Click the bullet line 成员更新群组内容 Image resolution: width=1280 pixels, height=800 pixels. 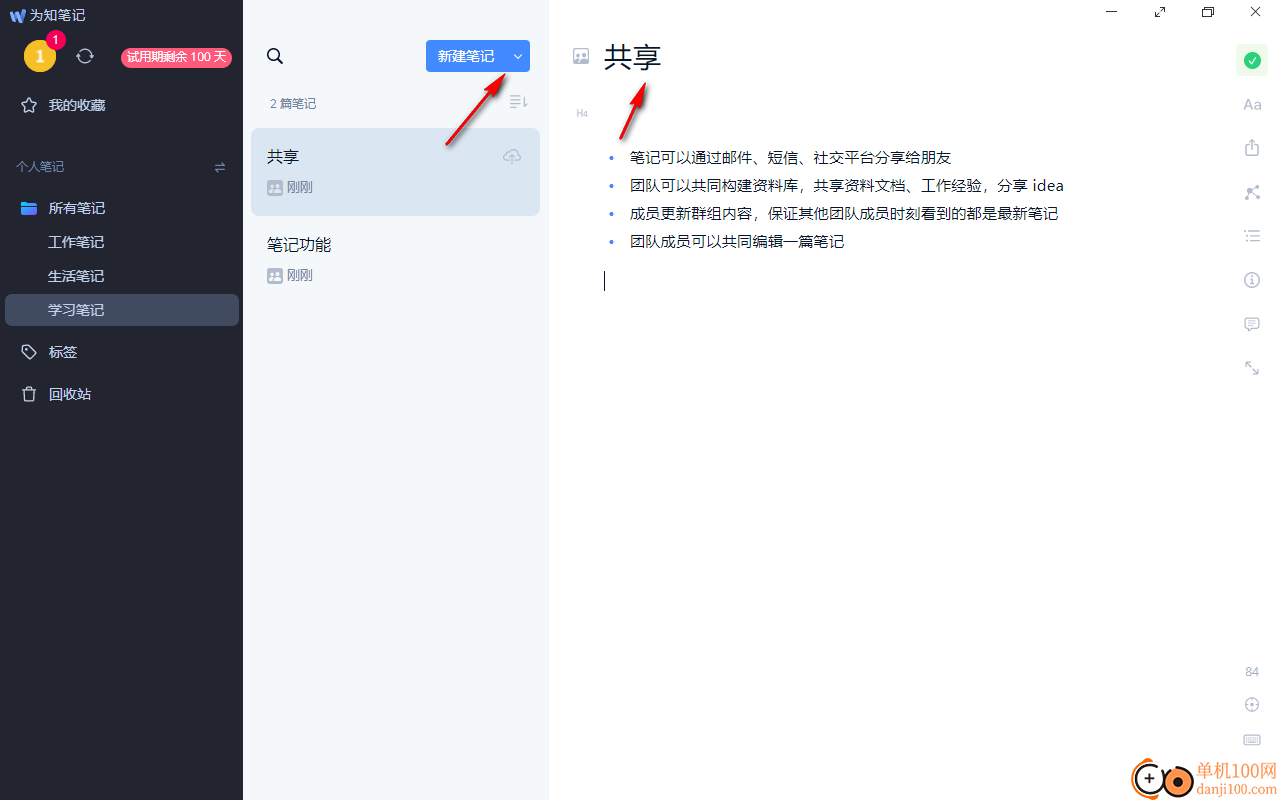tap(843, 213)
